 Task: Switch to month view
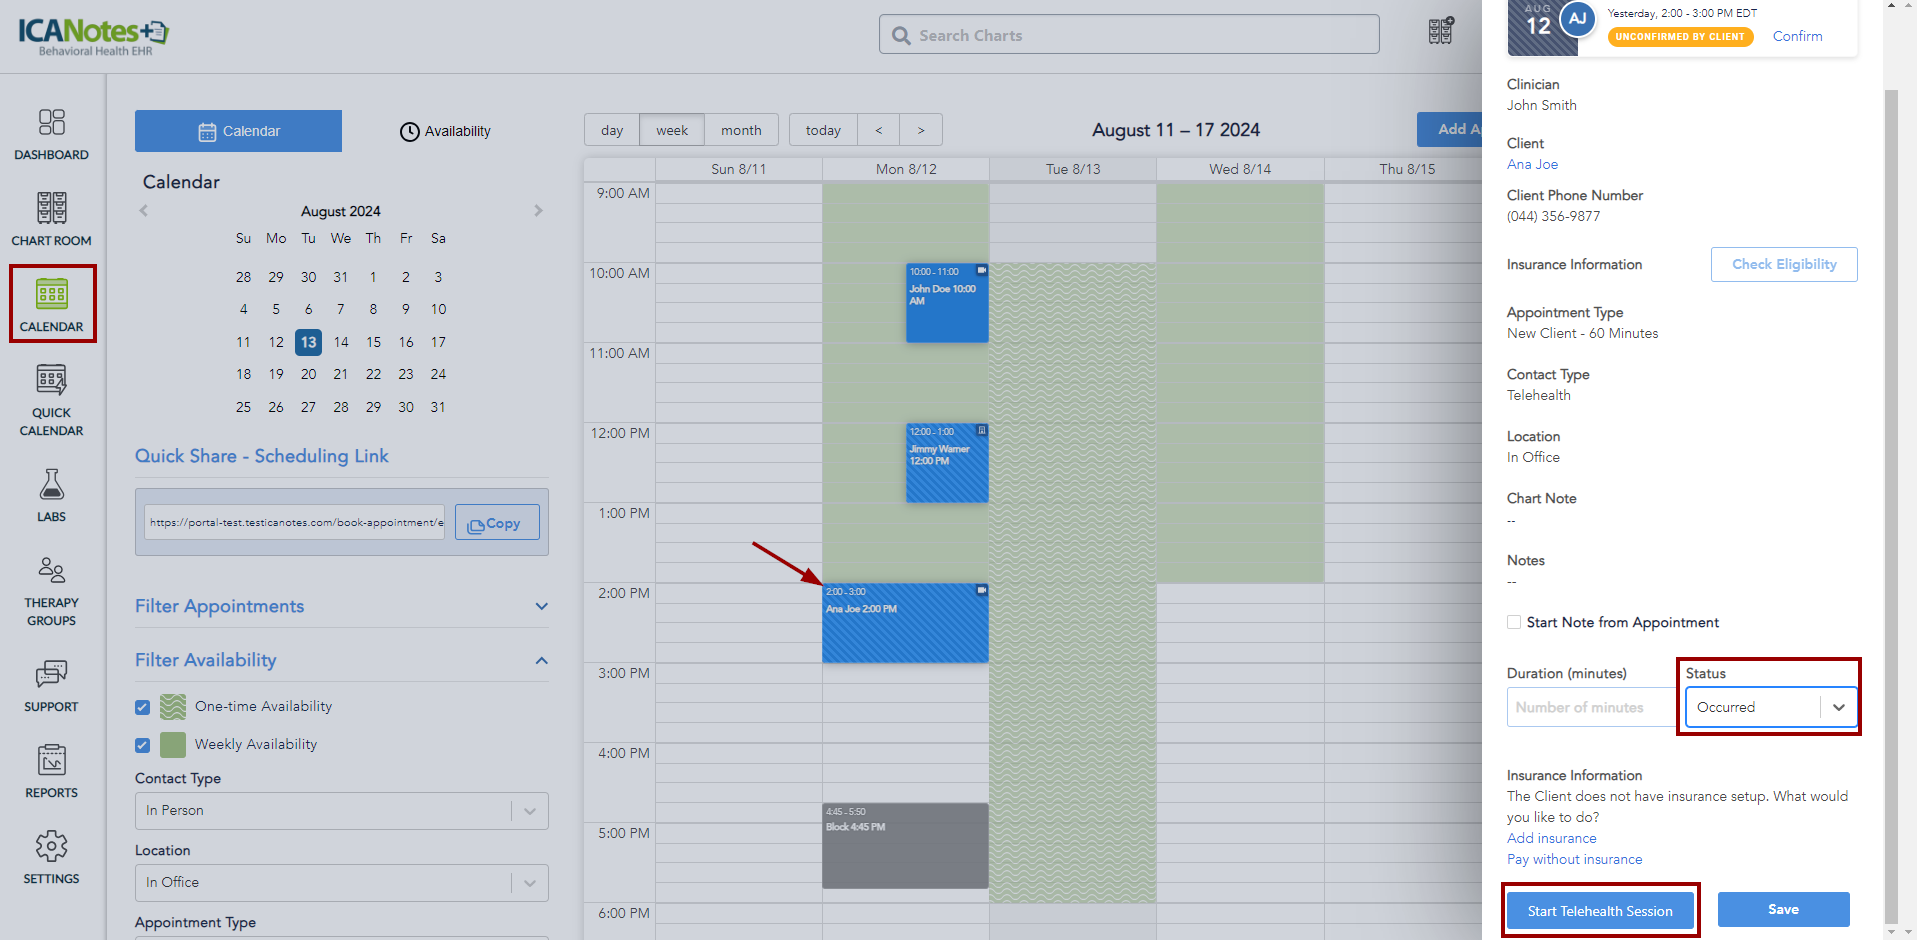coord(741,130)
